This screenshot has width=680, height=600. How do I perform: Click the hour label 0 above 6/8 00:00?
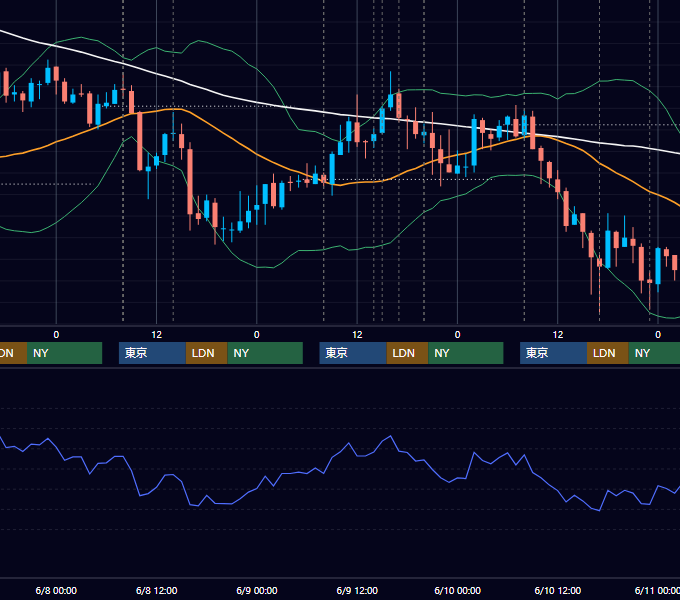click(x=56, y=335)
